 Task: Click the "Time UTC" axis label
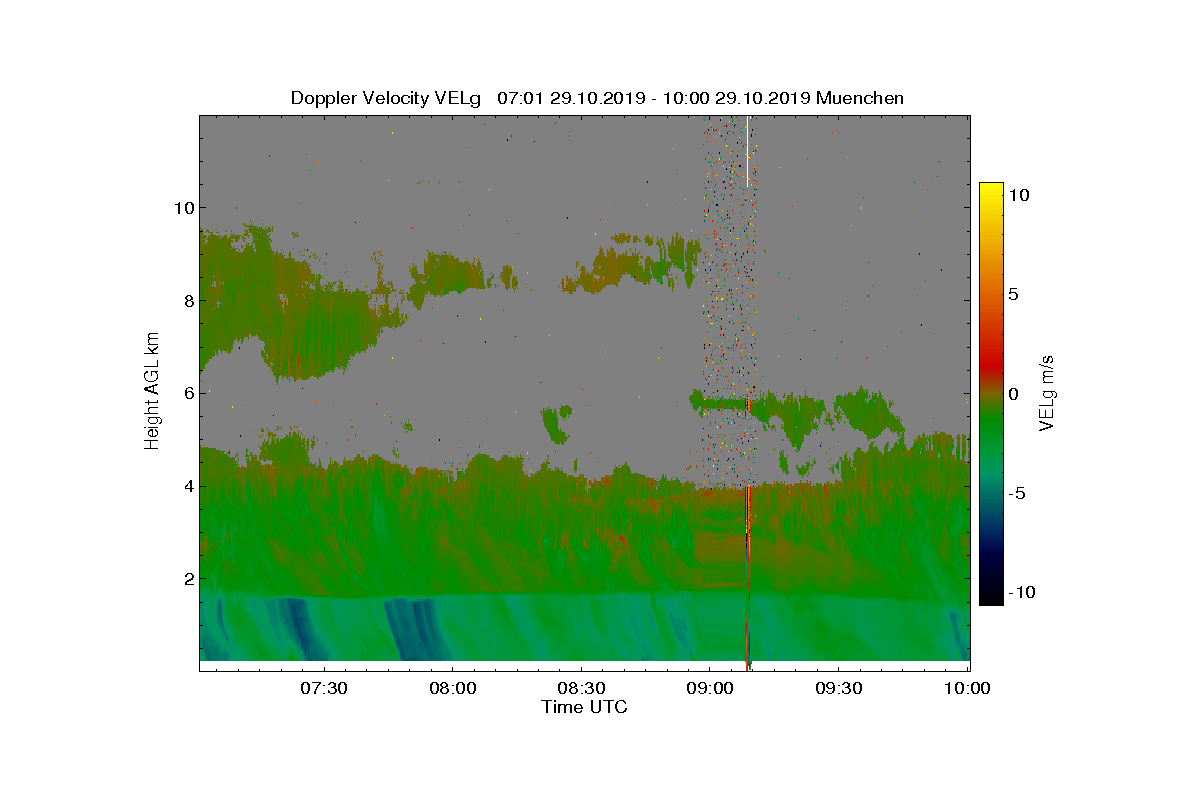pos(585,707)
